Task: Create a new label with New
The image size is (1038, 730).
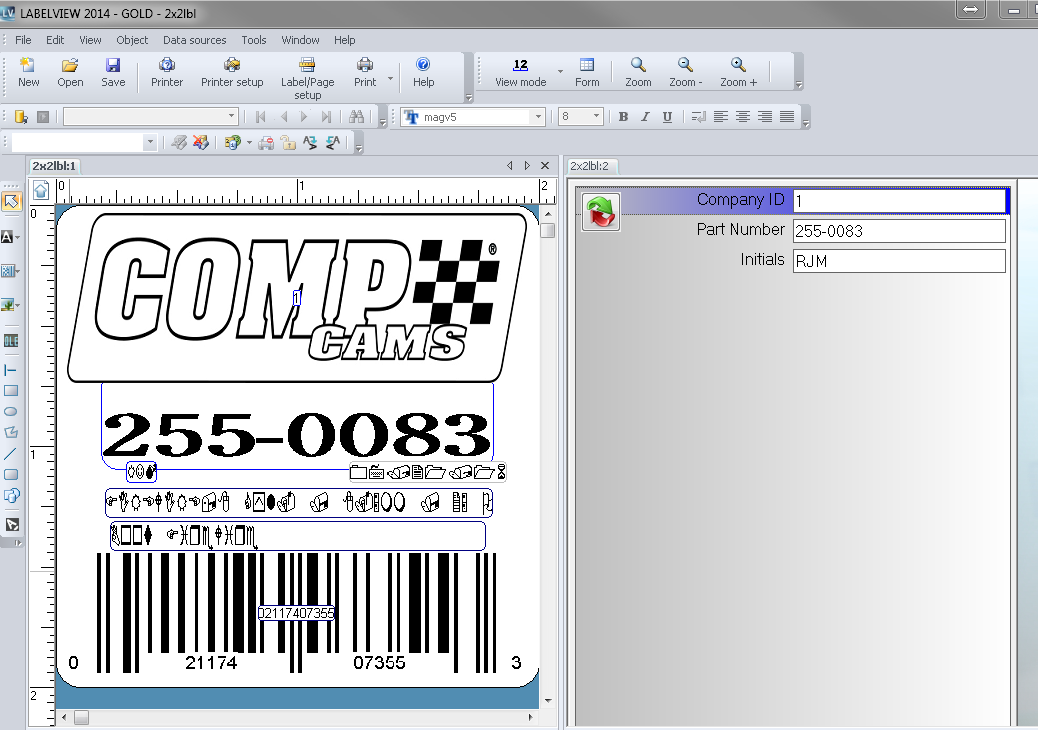Action: point(28,72)
